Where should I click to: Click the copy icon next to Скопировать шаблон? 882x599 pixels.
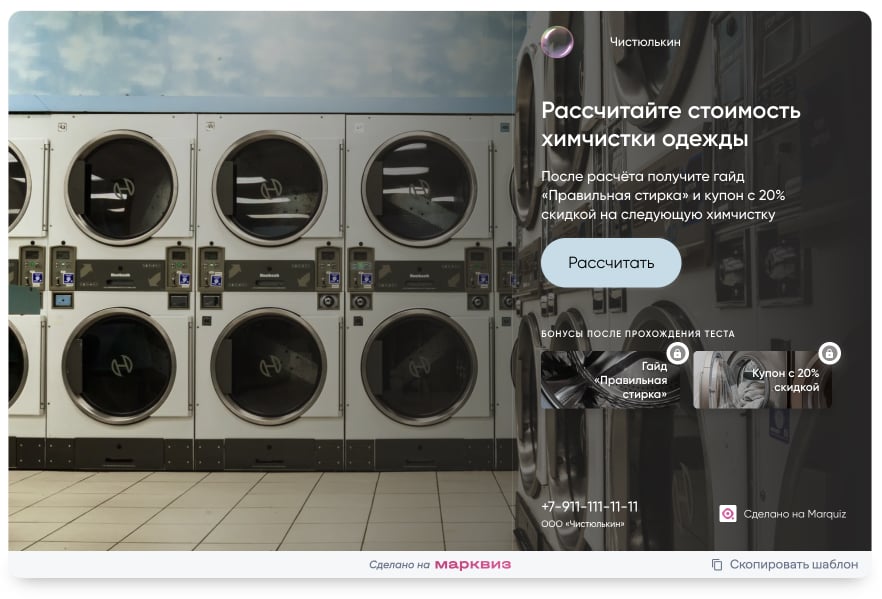click(717, 564)
